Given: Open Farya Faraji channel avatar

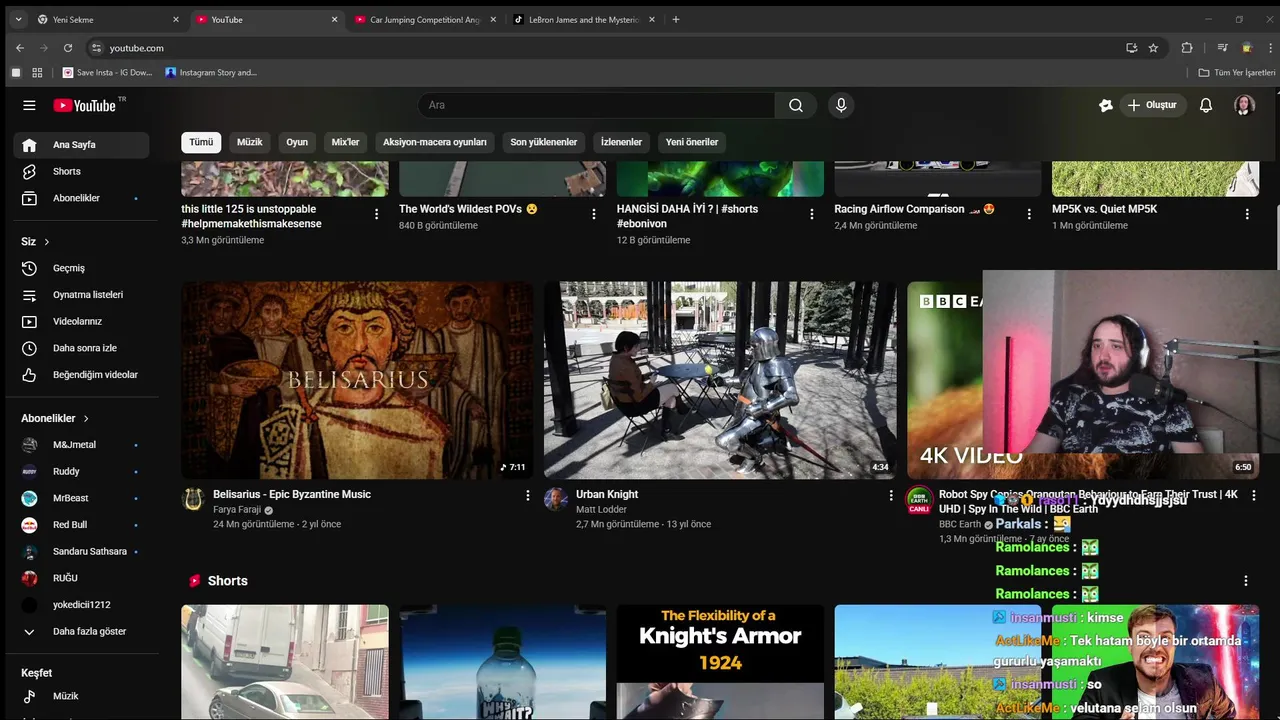Looking at the screenshot, I should tap(193, 499).
